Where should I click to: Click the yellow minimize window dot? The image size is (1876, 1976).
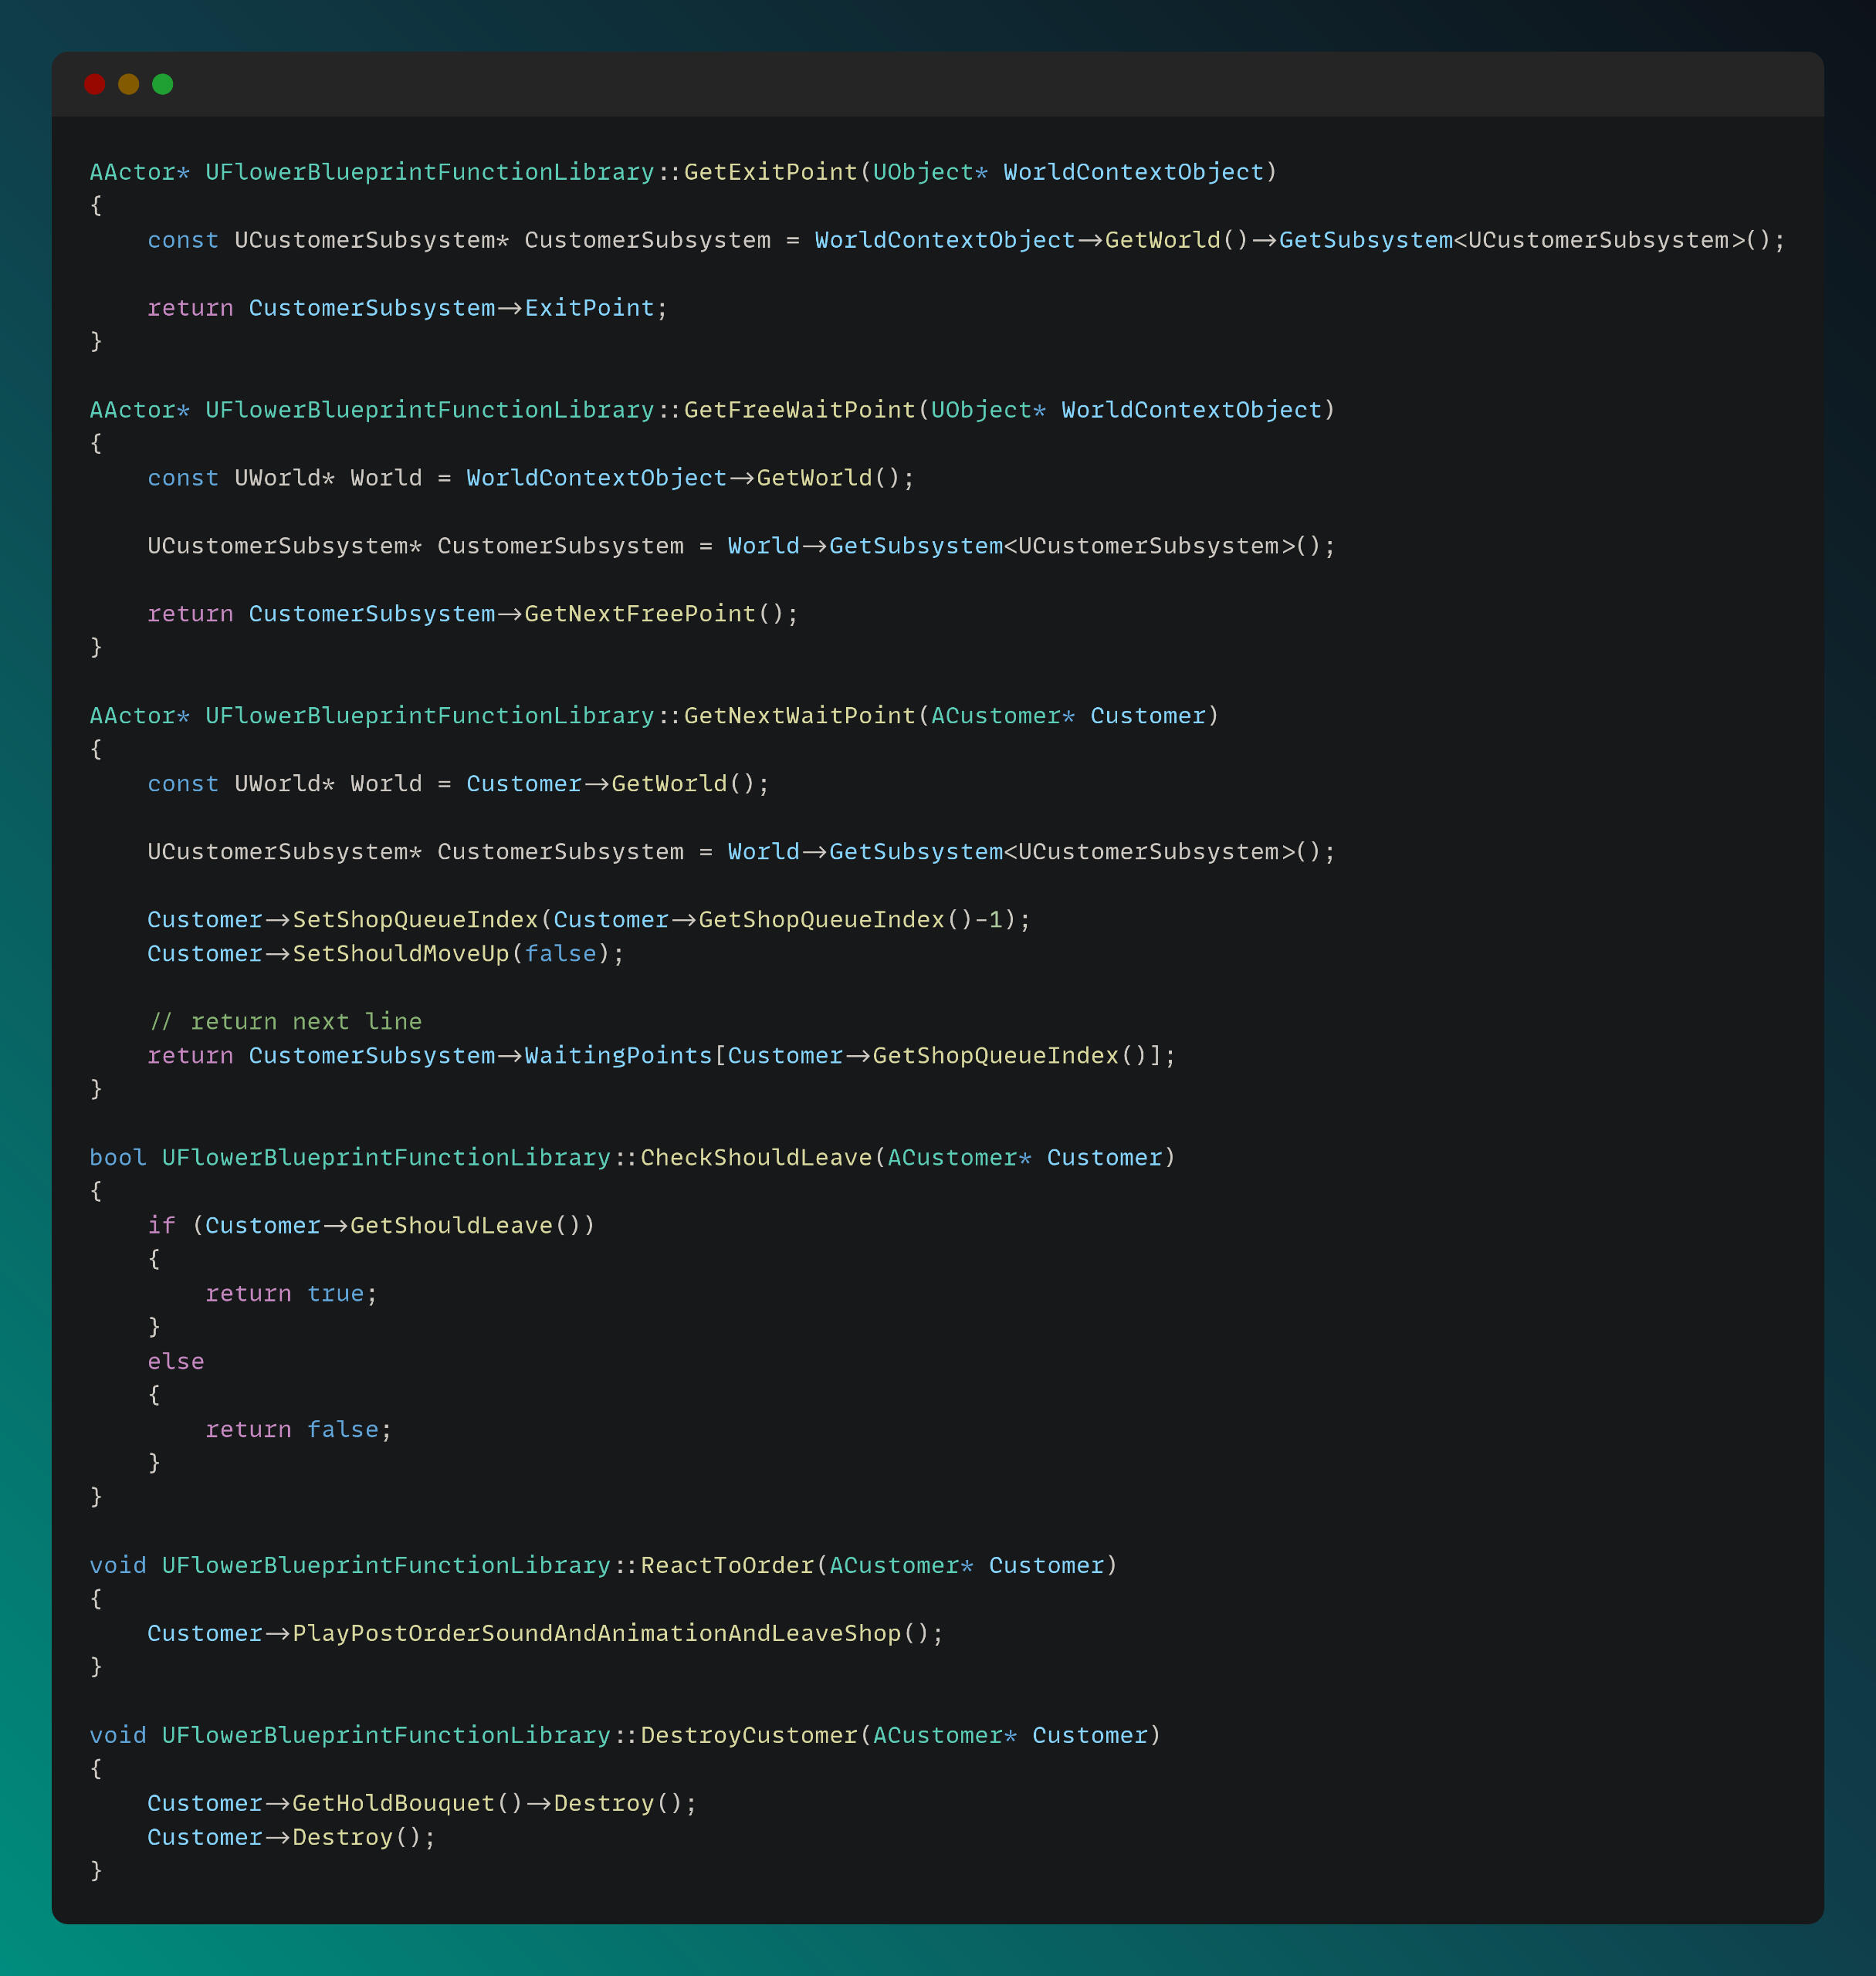(129, 84)
